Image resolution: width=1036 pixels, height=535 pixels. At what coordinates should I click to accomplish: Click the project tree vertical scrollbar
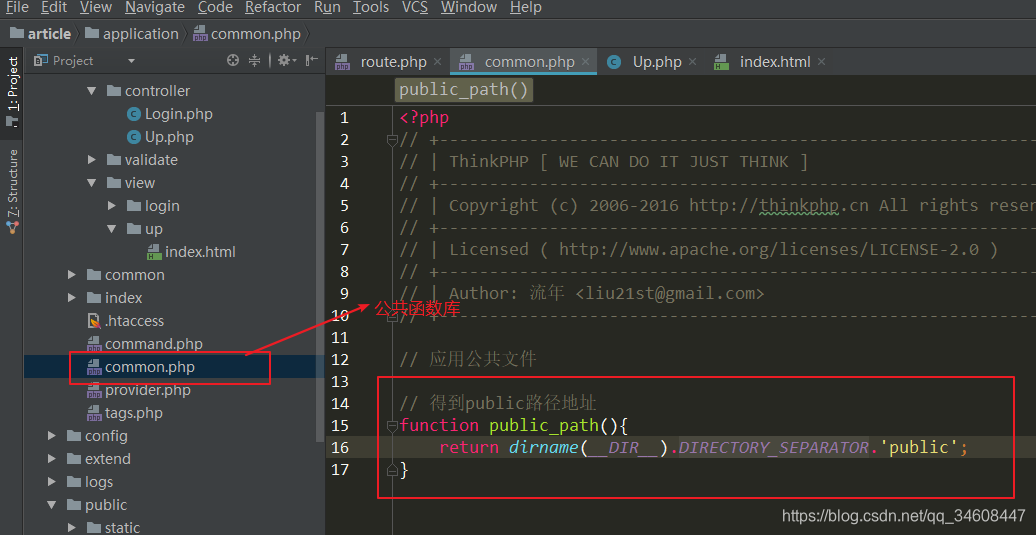coord(320,277)
